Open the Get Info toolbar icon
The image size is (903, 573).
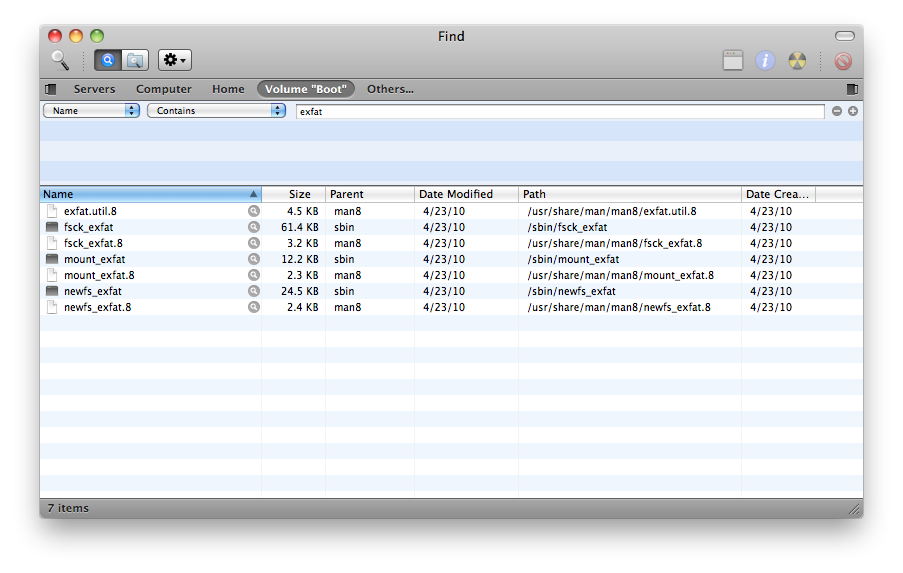coord(765,60)
